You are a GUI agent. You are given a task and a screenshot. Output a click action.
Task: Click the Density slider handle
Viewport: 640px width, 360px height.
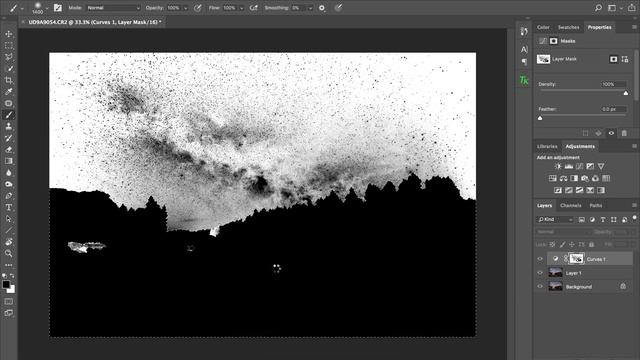(x=626, y=93)
